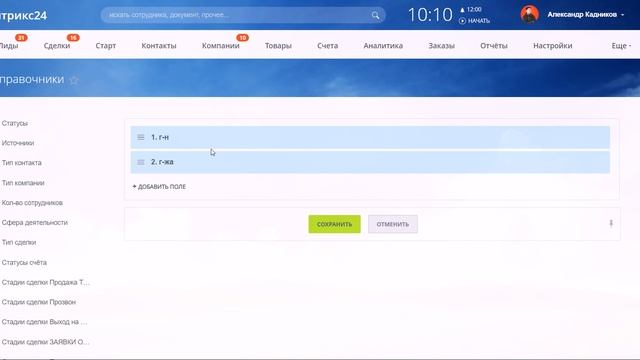Open Кол-во сотрудников in the sidebar
Viewport: 640px width, 360px height.
tap(32, 203)
